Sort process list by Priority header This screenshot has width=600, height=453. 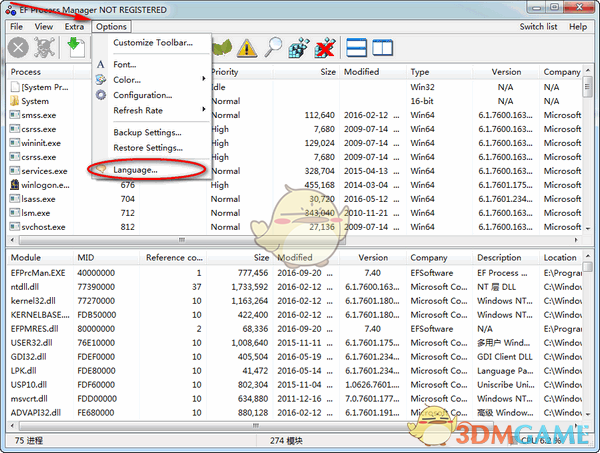(x=241, y=72)
